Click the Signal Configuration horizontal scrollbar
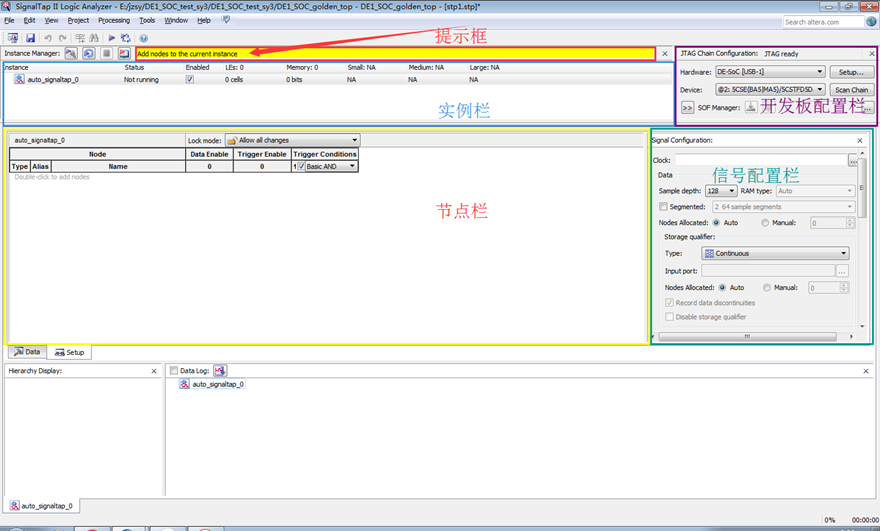This screenshot has height=531, width=880. point(748,336)
